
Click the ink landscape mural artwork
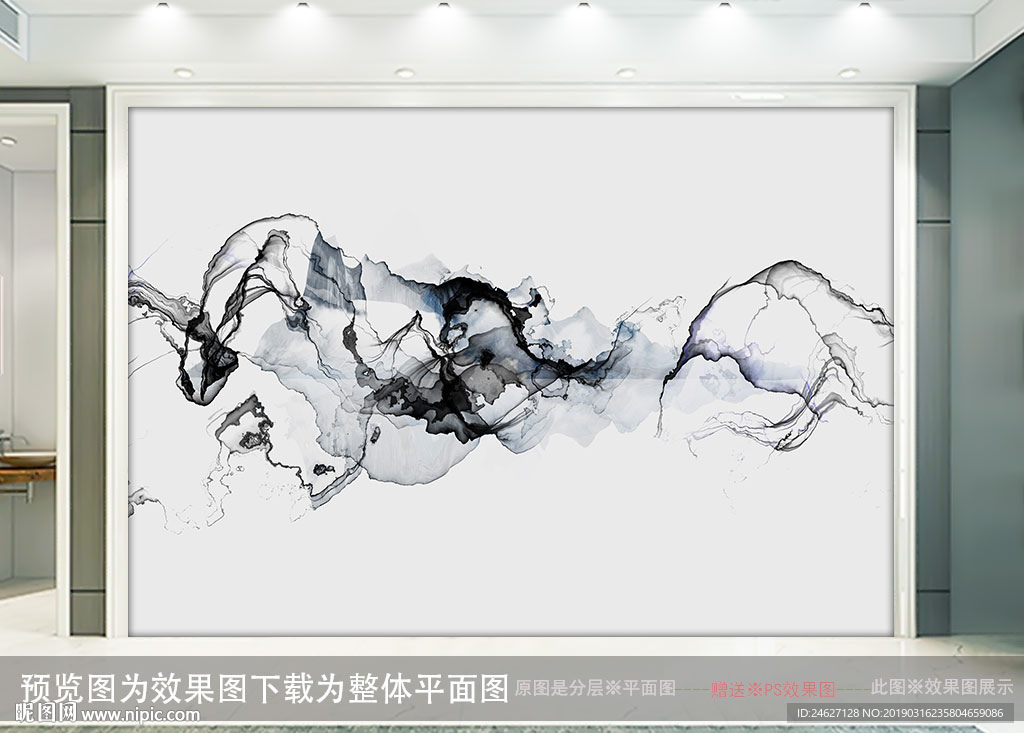[511, 371]
